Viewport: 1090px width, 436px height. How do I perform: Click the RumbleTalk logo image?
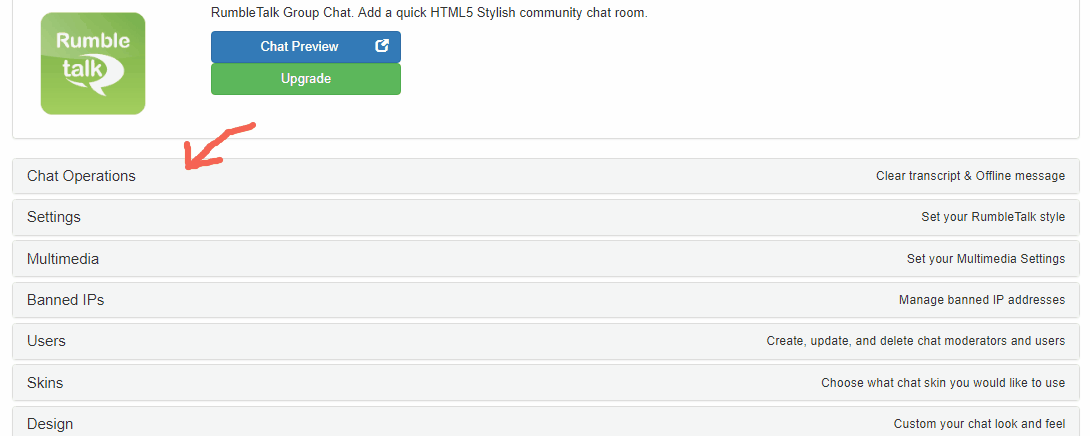[x=93, y=63]
